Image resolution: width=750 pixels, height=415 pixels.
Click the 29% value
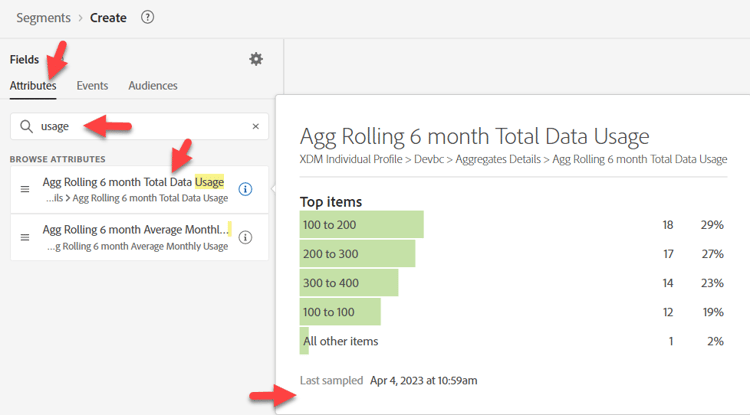point(712,225)
